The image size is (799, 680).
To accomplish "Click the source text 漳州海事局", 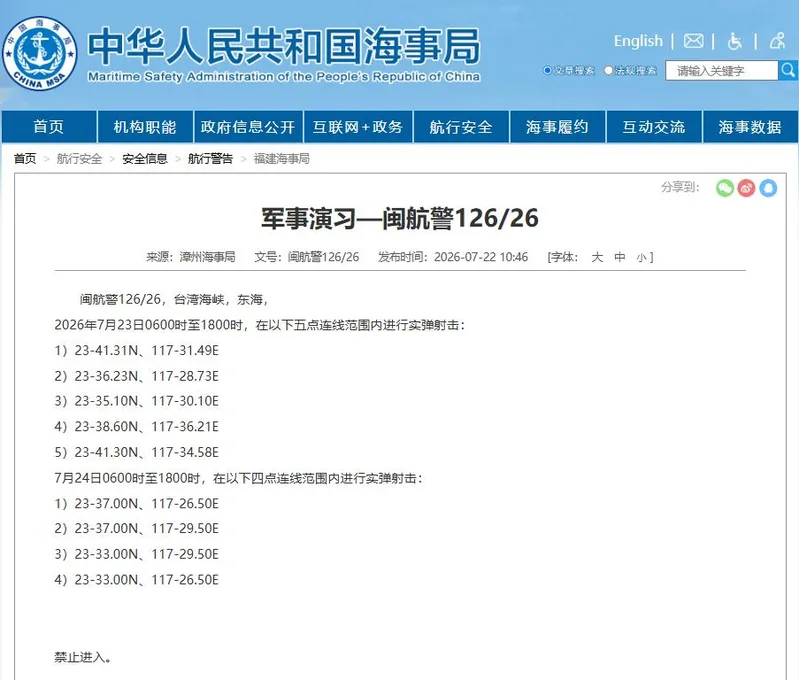I will 207,257.
